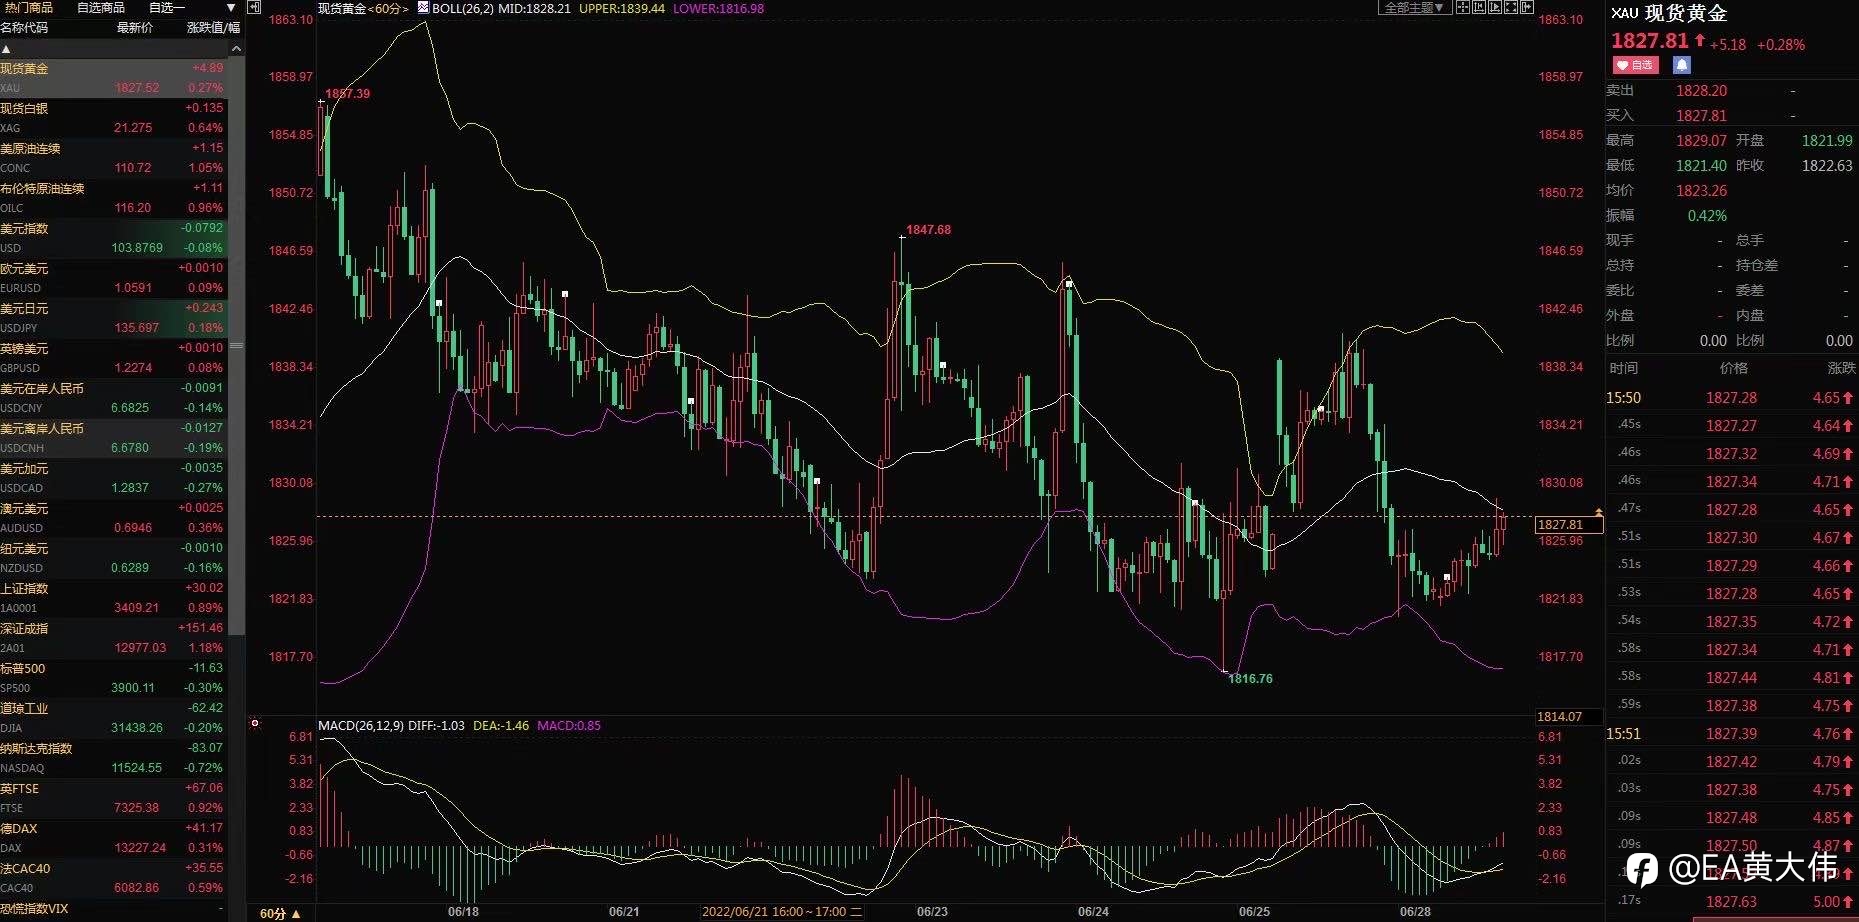Switch to 自选商品 tab

(x=101, y=7)
